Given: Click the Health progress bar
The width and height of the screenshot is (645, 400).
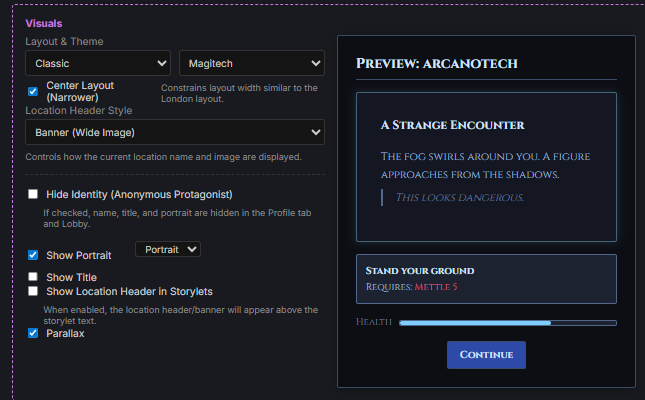Looking at the screenshot, I should click(507, 323).
